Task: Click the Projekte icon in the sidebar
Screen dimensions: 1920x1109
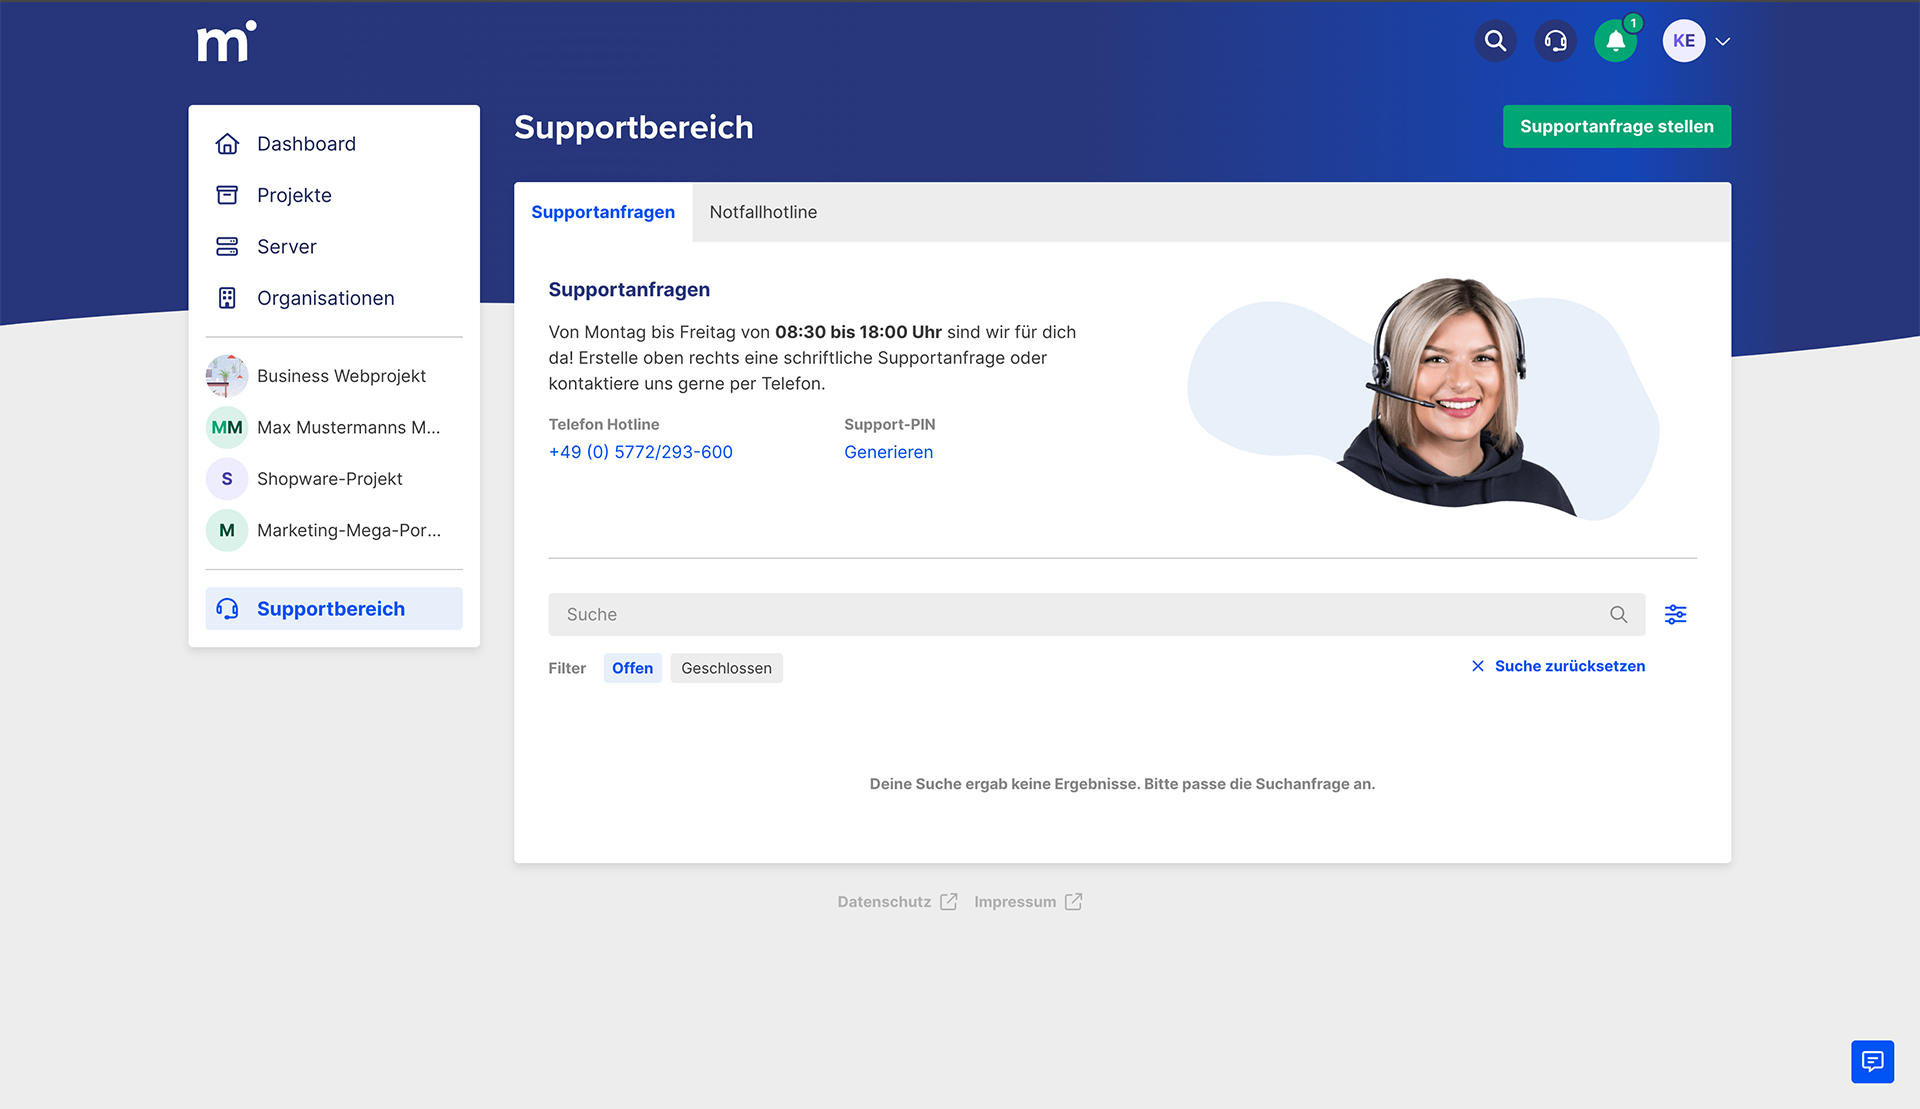Action: pyautogui.click(x=227, y=194)
